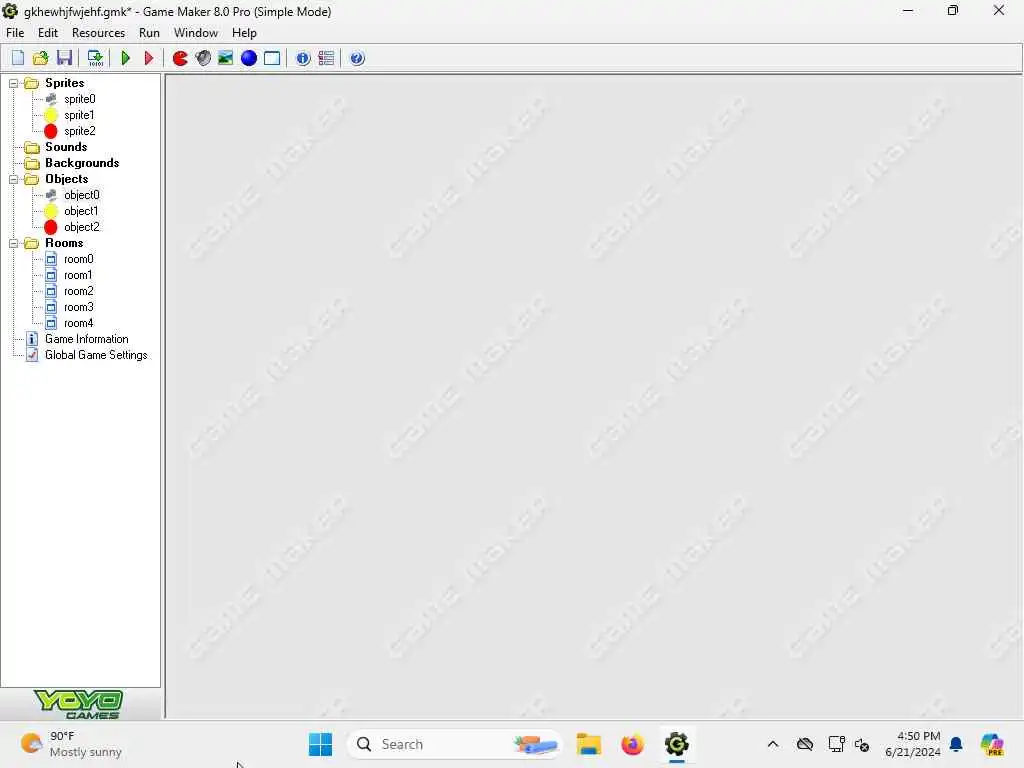Viewport: 1024px width, 768px height.
Task: Create a room using the blank window icon
Action: (272, 58)
